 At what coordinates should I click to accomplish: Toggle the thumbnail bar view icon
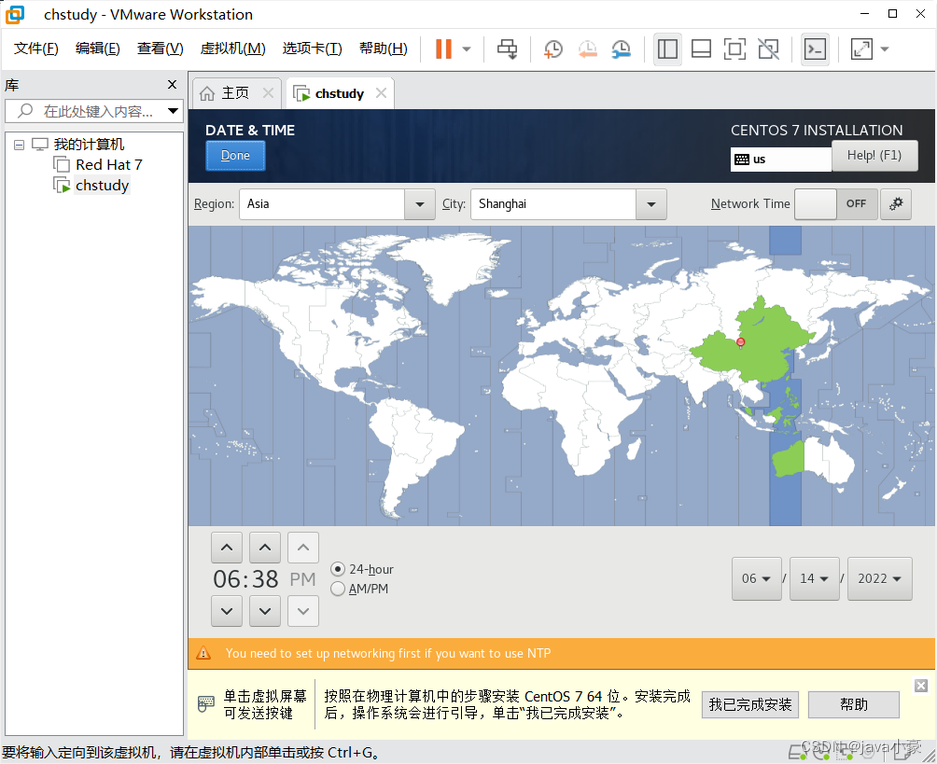tap(701, 49)
